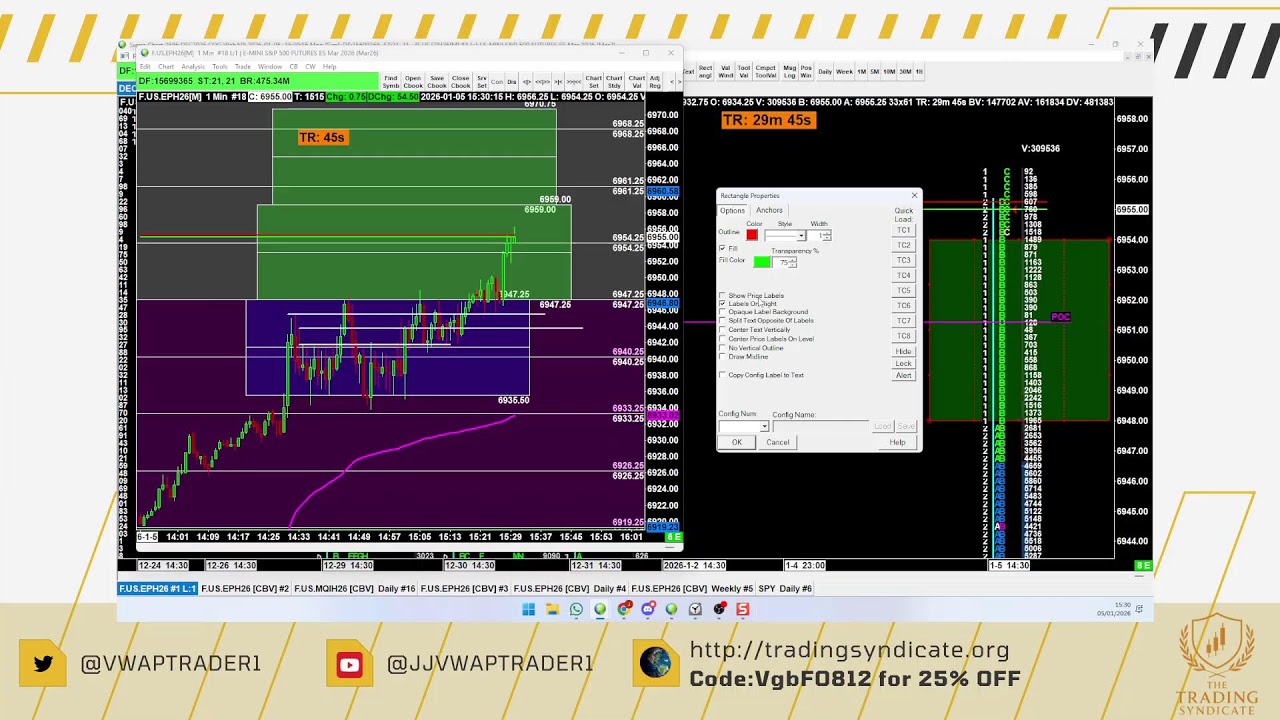Click the Lock button in dialog
The image size is (1280, 720).
[904, 363]
